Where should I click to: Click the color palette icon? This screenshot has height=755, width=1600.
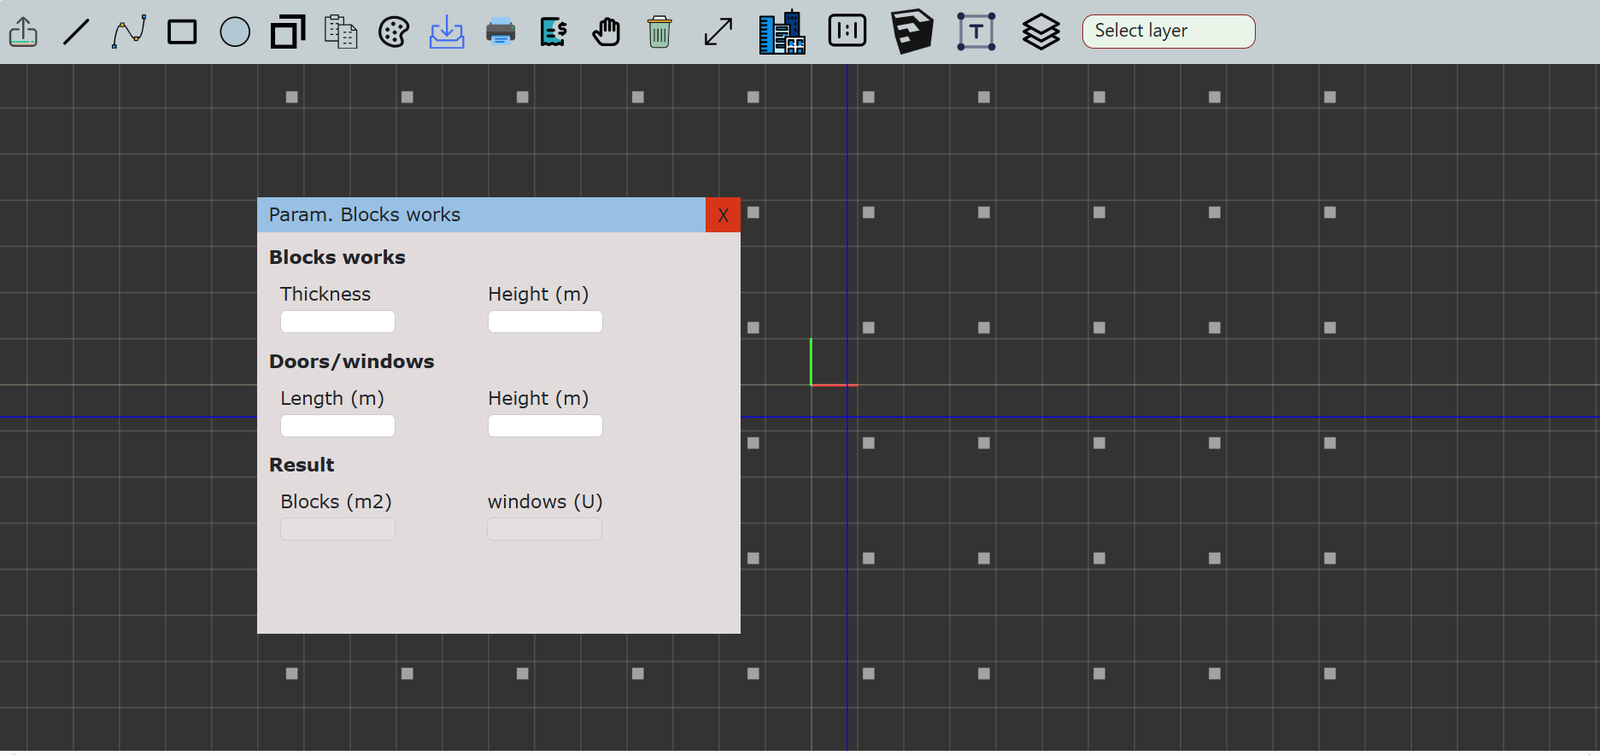[x=394, y=32]
